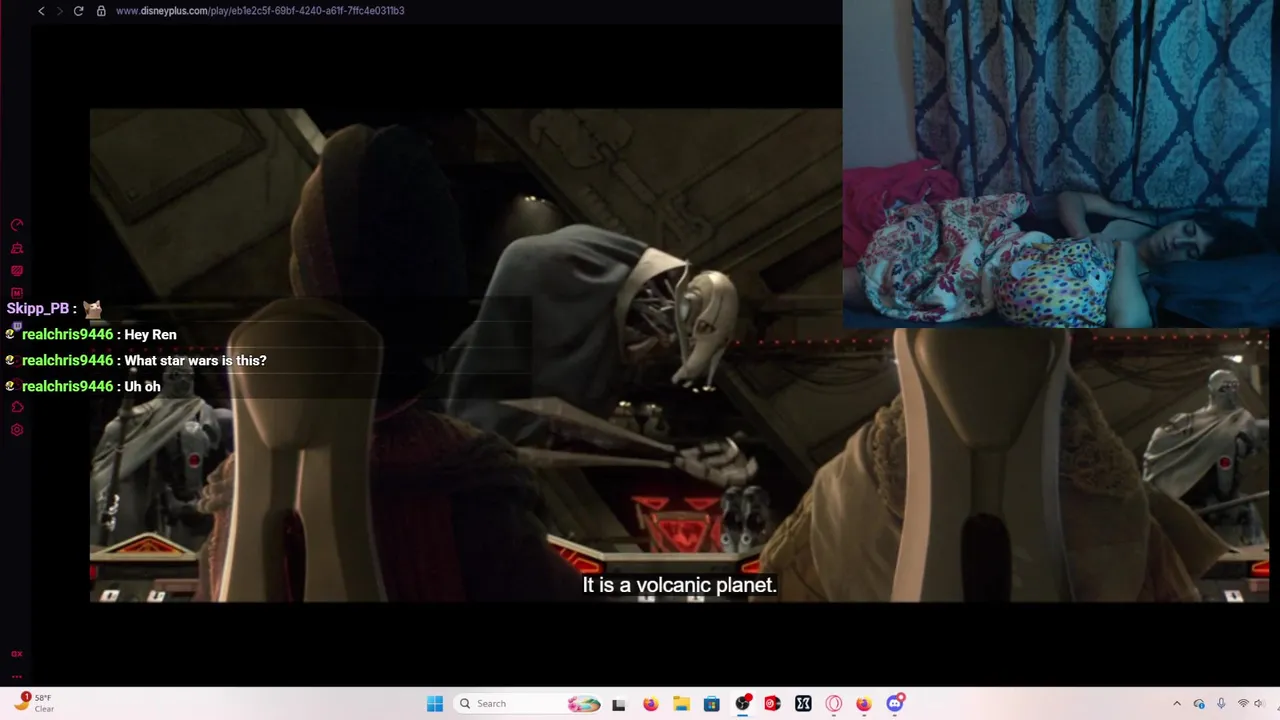Open volume control in system tray
Image resolution: width=1280 pixels, height=720 pixels.
click(1259, 704)
